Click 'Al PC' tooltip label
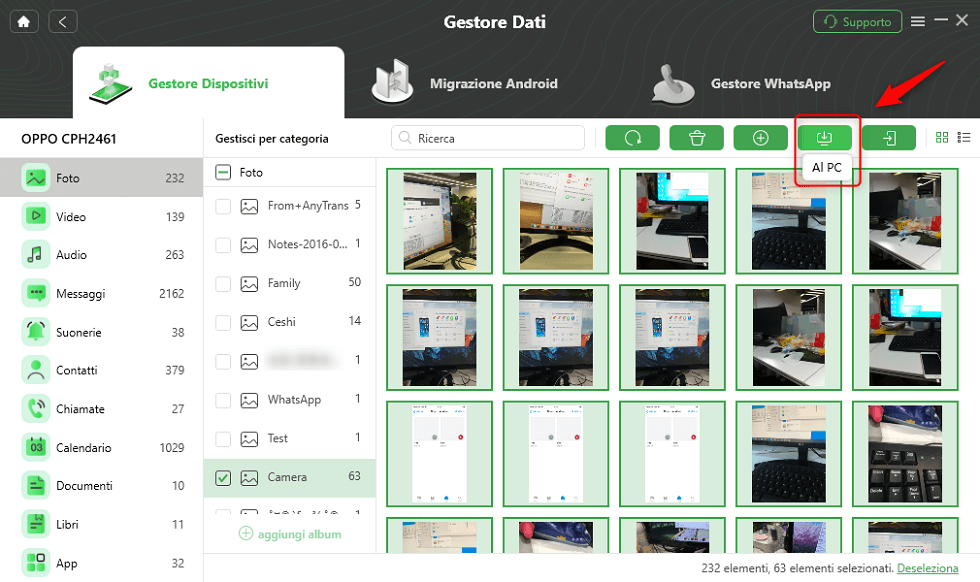This screenshot has width=980, height=582. (826, 168)
